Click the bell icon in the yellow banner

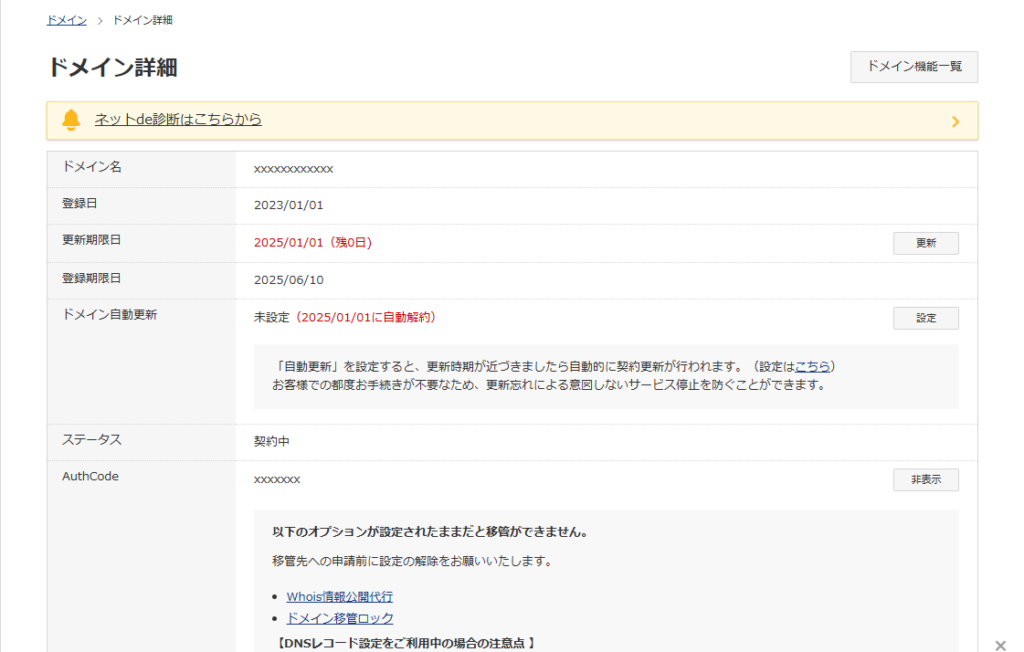pyautogui.click(x=71, y=120)
